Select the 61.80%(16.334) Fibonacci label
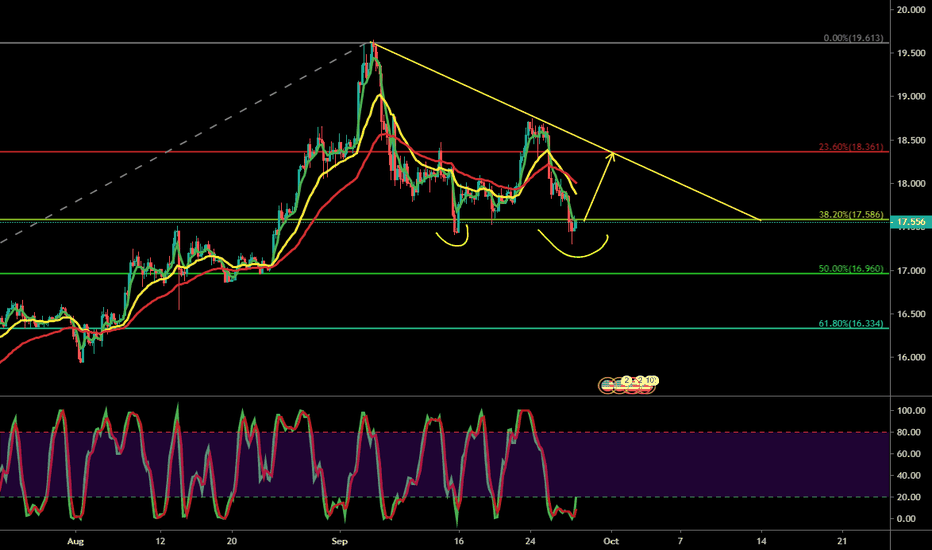 (x=851, y=323)
